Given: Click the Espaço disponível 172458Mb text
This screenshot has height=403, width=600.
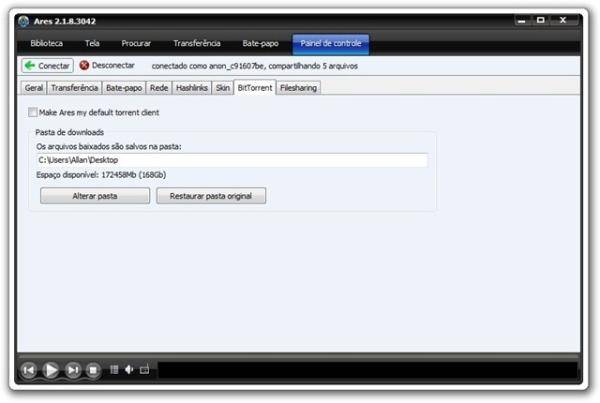Looking at the screenshot, I should pos(101,175).
